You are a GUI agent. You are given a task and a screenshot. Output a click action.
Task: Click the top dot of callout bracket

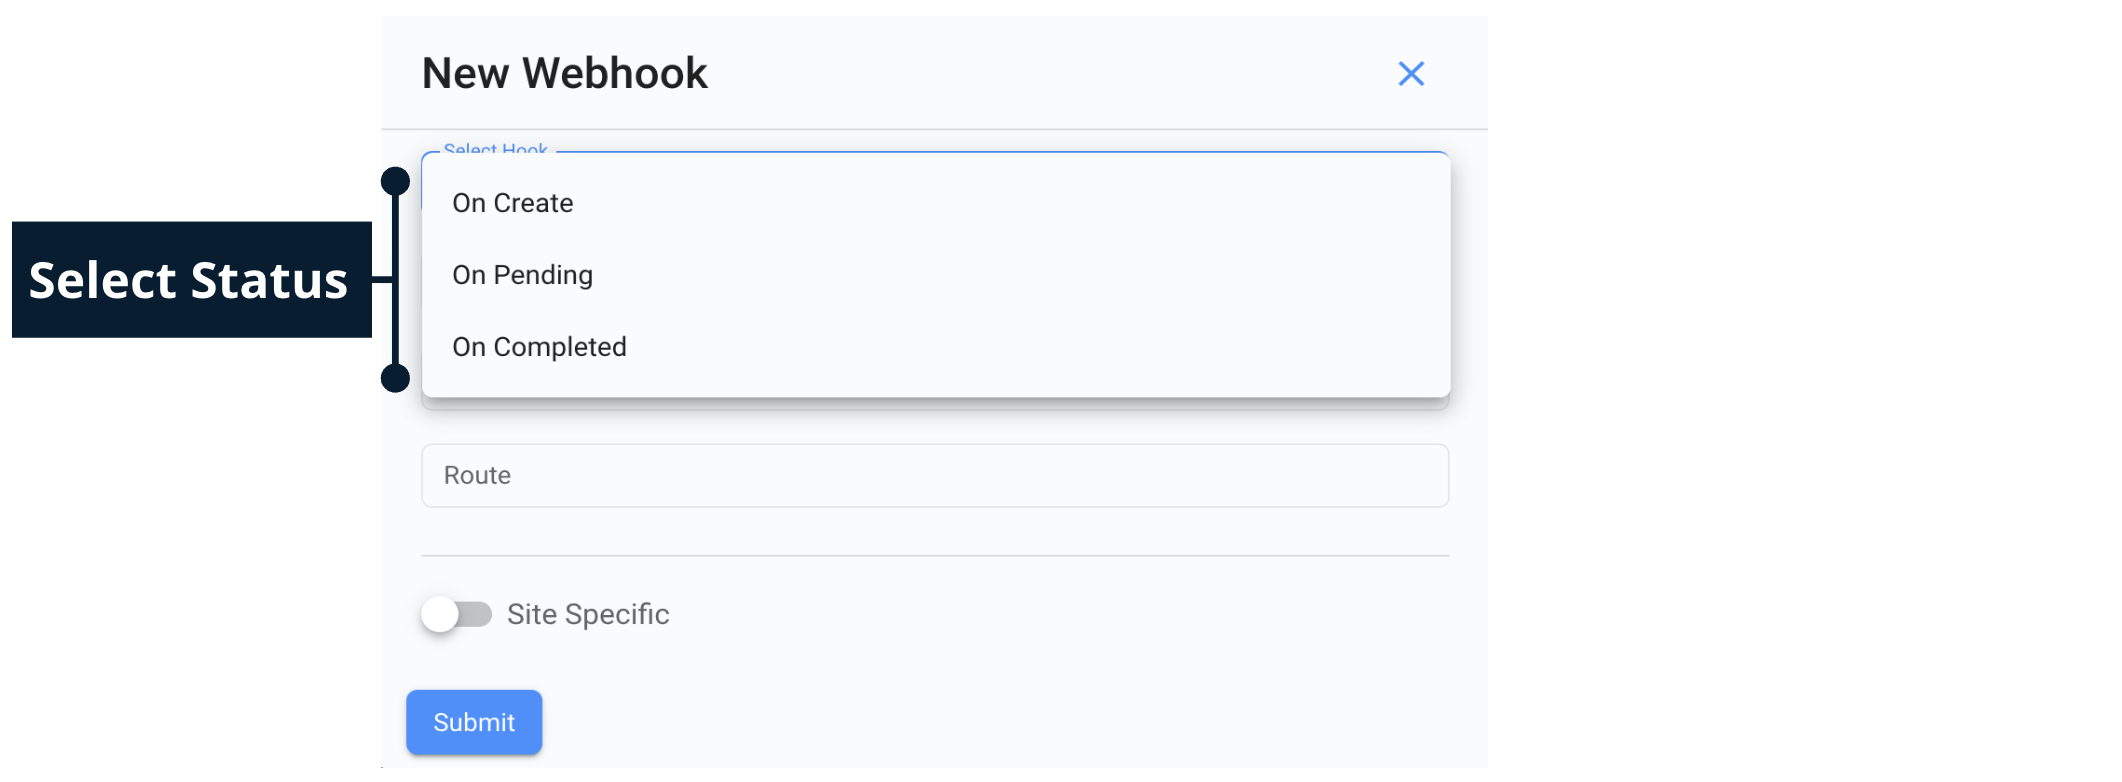pos(396,181)
